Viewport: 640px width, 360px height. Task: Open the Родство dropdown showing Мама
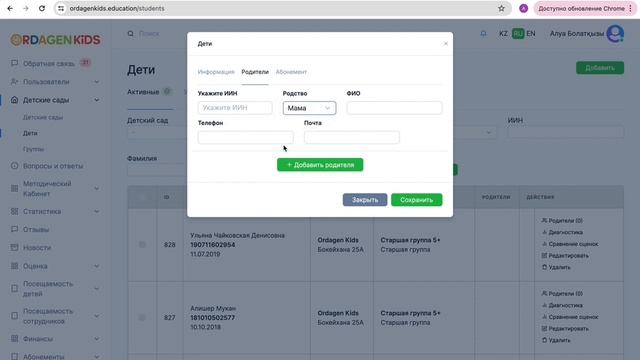309,108
